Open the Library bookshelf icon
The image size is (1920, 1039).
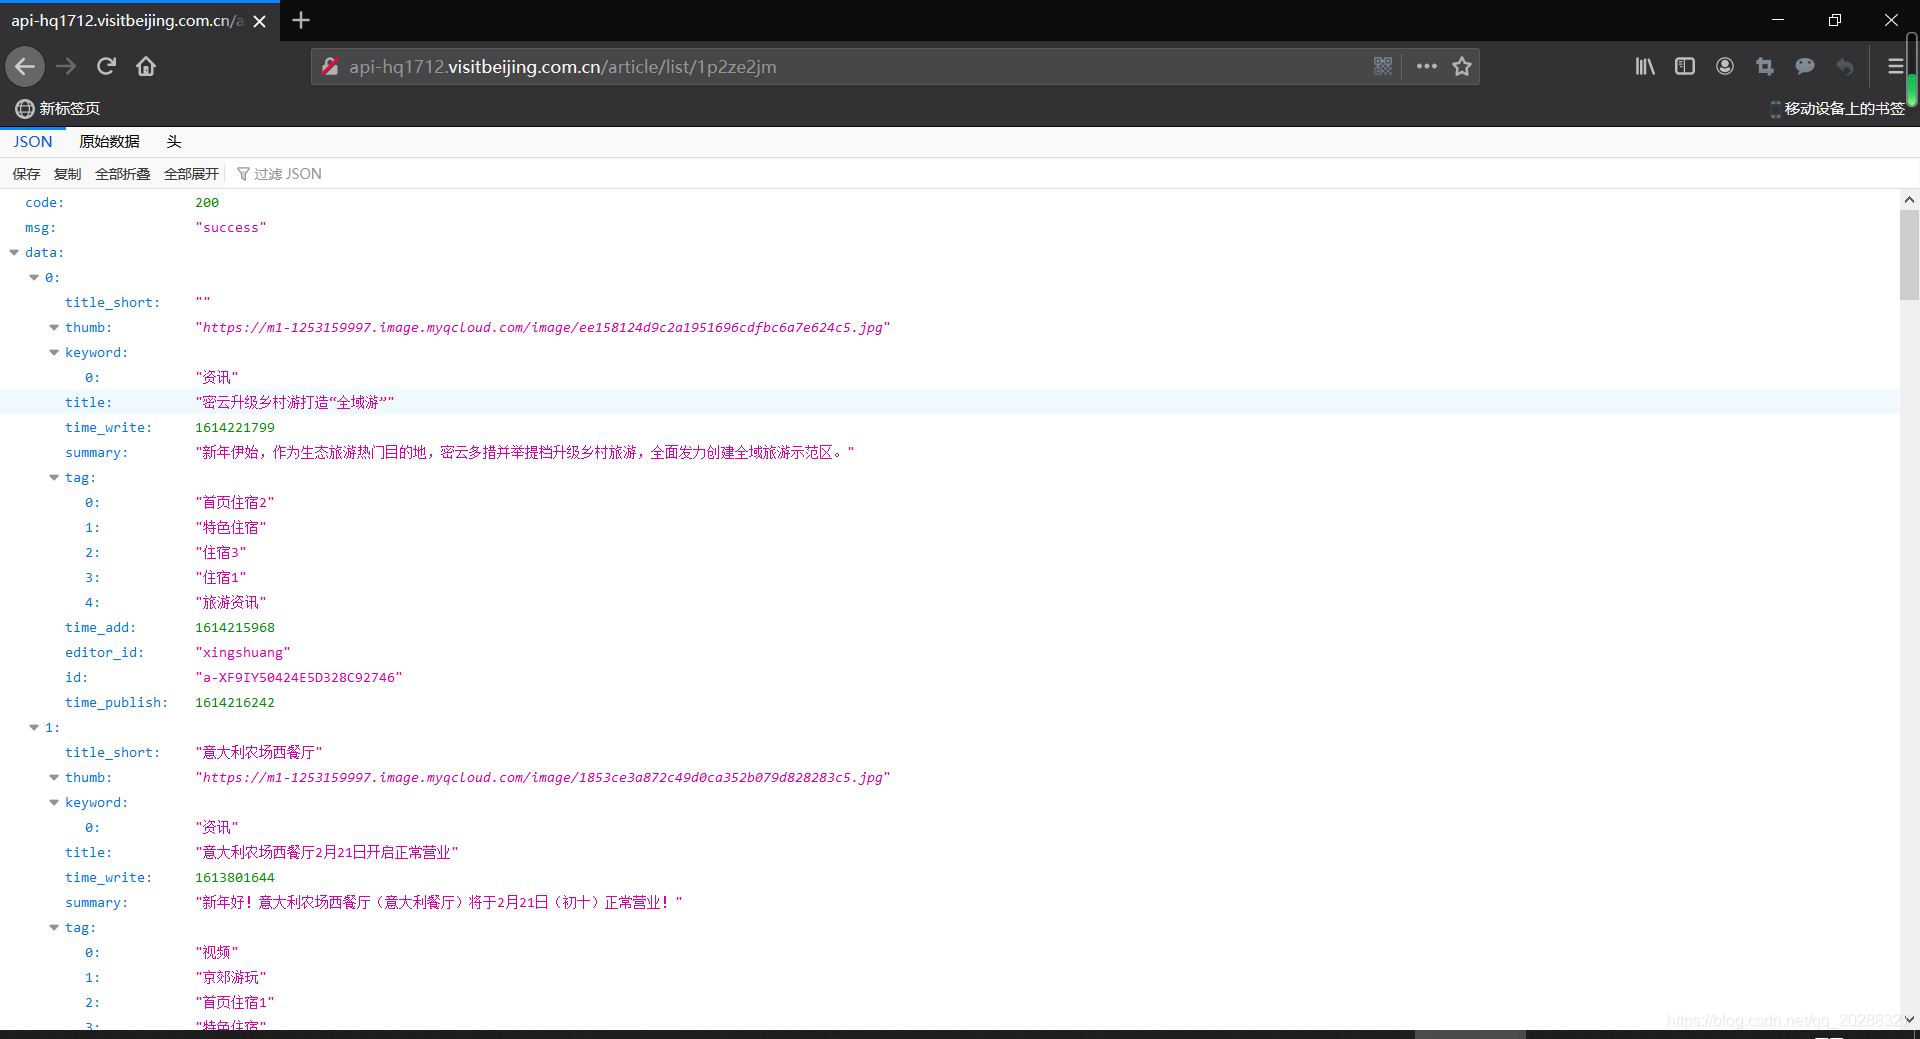click(1645, 67)
